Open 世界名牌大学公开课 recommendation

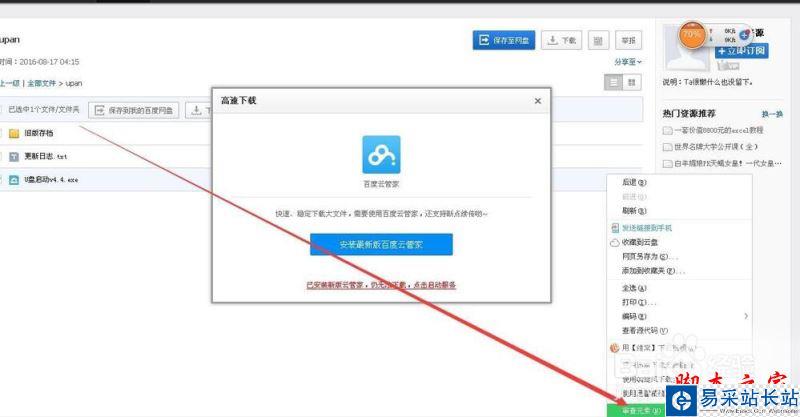tap(716, 147)
